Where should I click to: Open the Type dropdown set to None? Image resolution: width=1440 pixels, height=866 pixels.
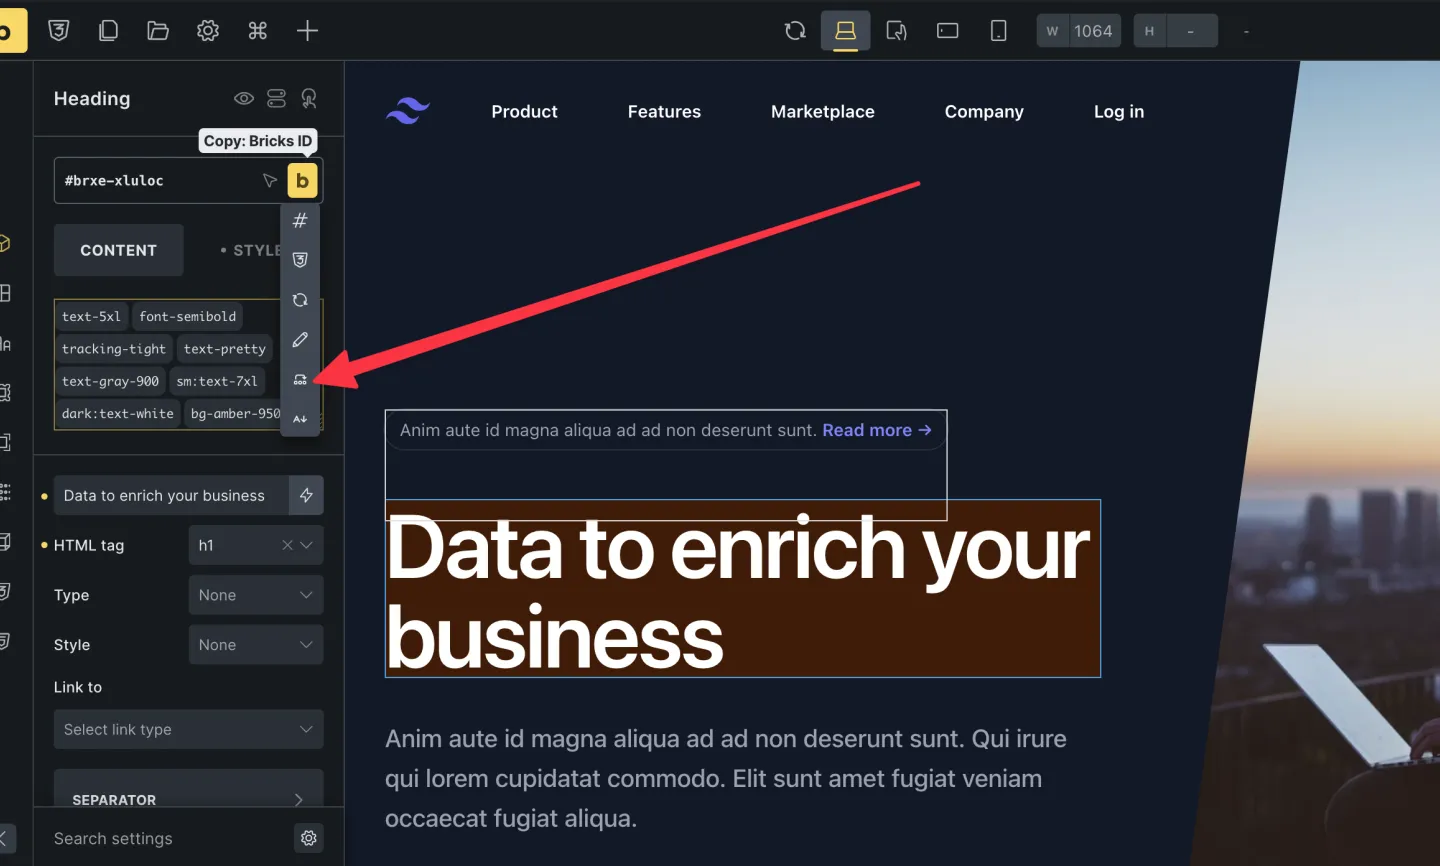[255, 595]
